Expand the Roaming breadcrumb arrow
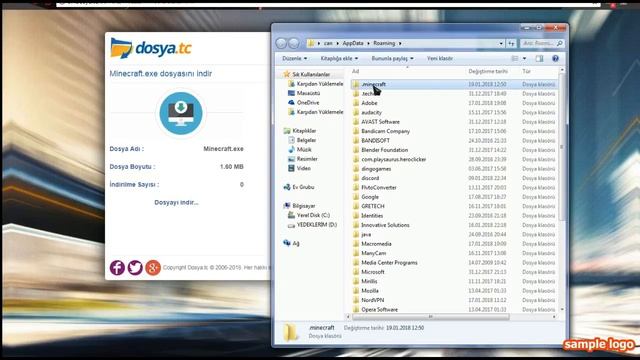The height and width of the screenshot is (360, 640). coord(400,43)
